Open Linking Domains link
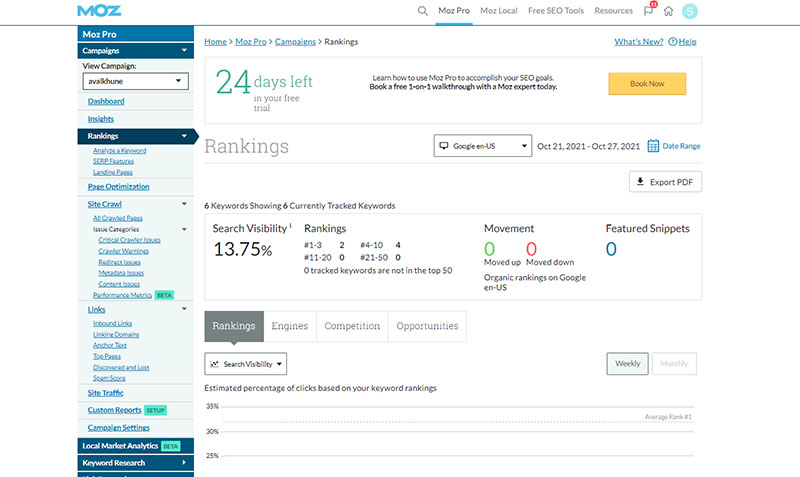 coord(116,335)
